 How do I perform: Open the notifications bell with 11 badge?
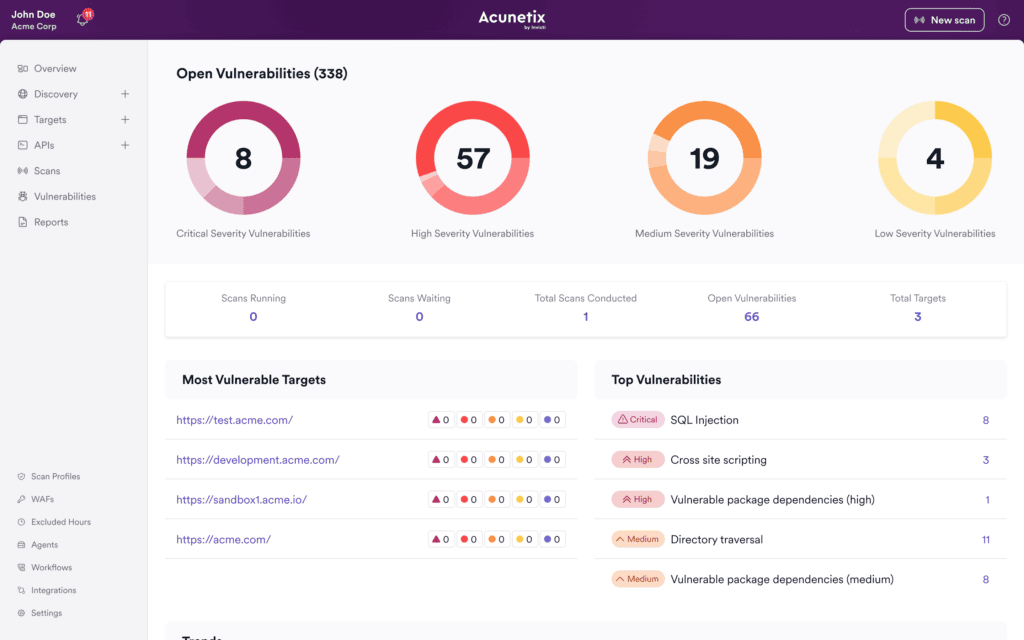pyautogui.click(x=84, y=18)
